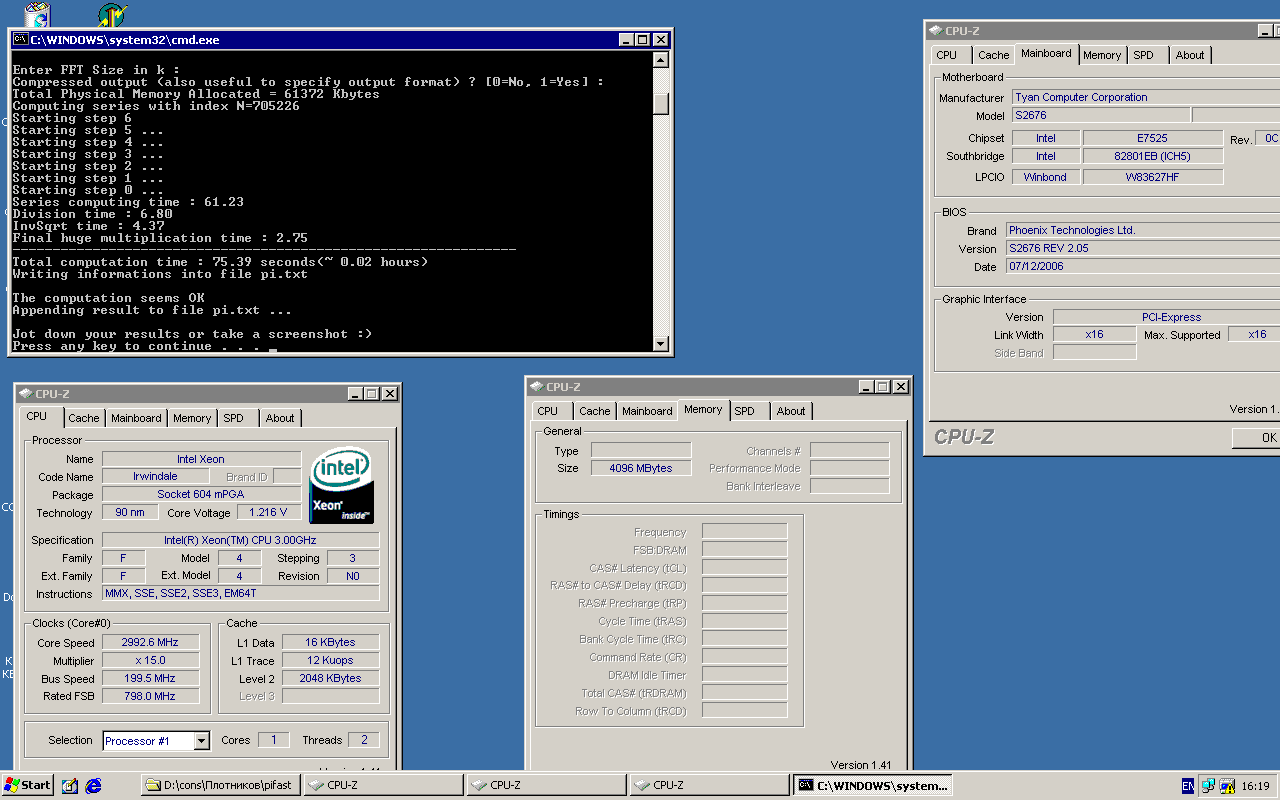The height and width of the screenshot is (800, 1280).
Task: Click the Code Name Irwindale field
Action: click(155, 476)
